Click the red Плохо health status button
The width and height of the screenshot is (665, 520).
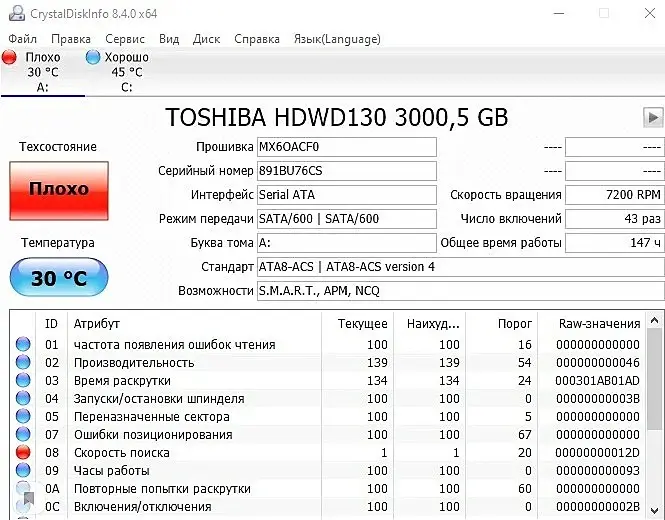pos(59,191)
